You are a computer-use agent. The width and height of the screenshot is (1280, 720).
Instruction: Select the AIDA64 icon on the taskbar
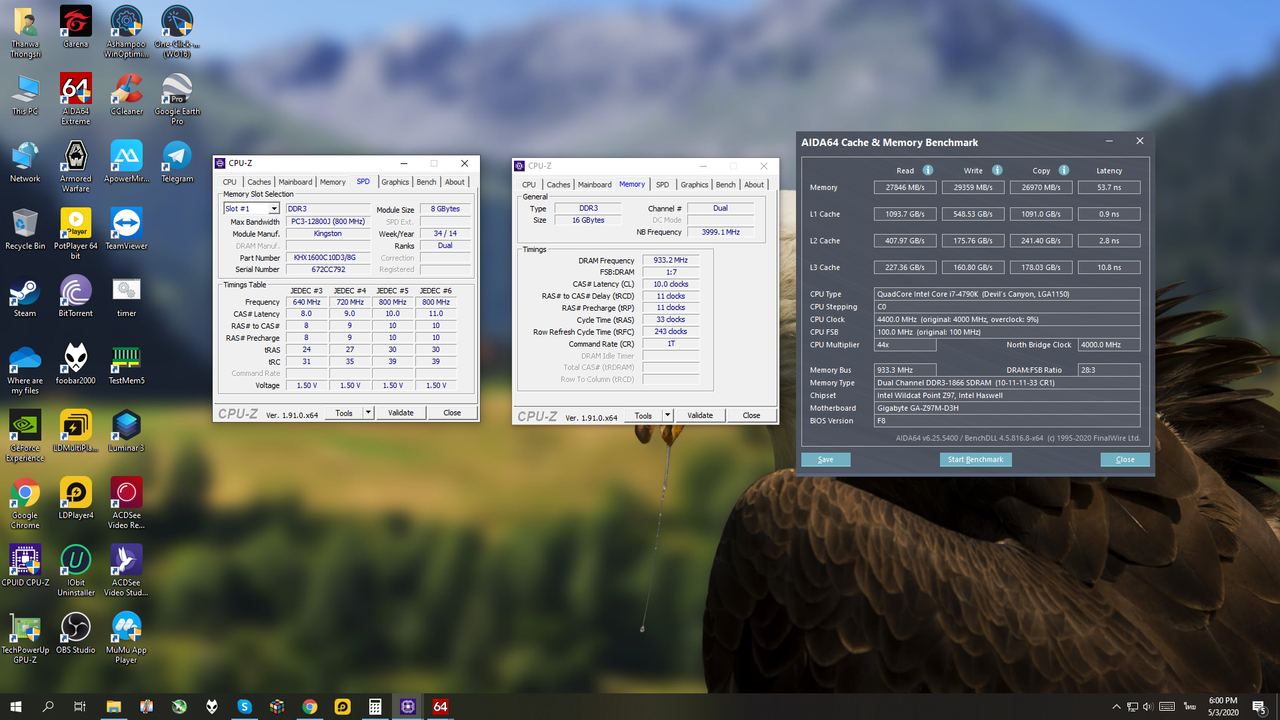pos(439,706)
